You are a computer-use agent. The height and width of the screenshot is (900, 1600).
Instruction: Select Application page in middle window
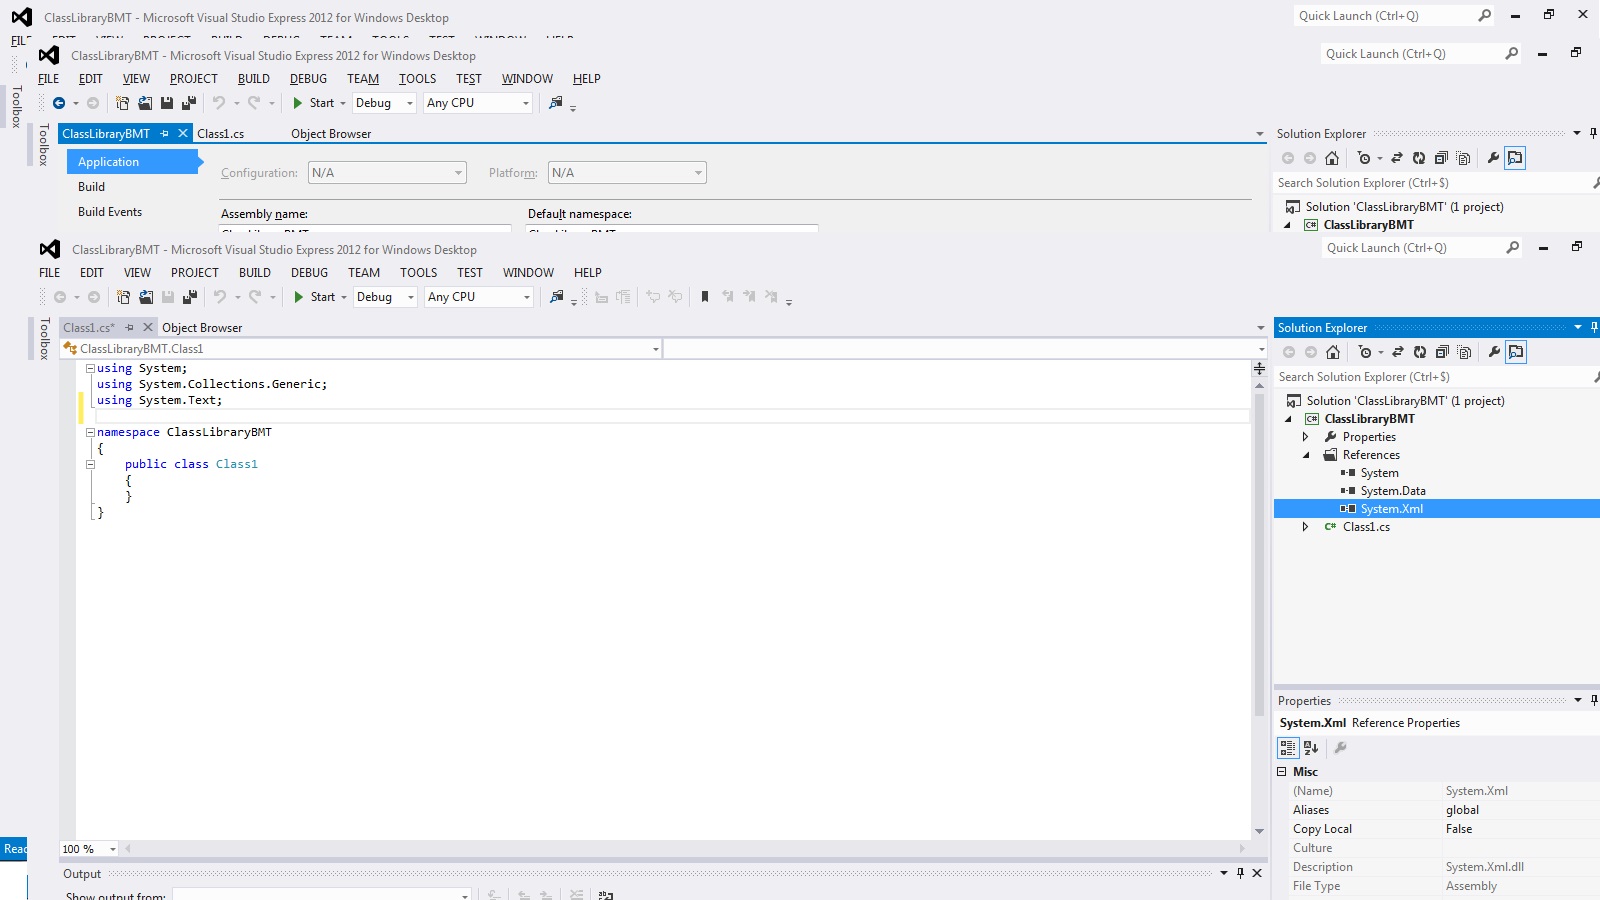click(x=133, y=162)
